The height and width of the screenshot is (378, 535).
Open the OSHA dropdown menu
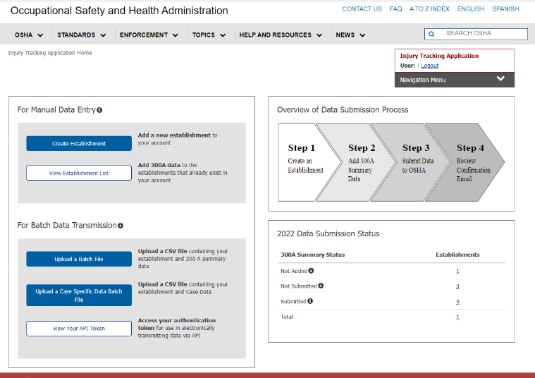coord(29,35)
